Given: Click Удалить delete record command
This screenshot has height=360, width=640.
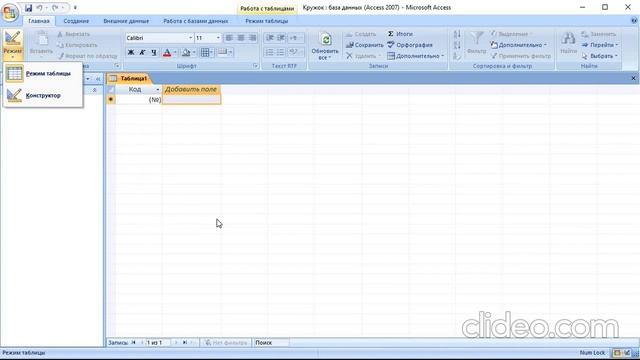Looking at the screenshot, I should point(363,56).
